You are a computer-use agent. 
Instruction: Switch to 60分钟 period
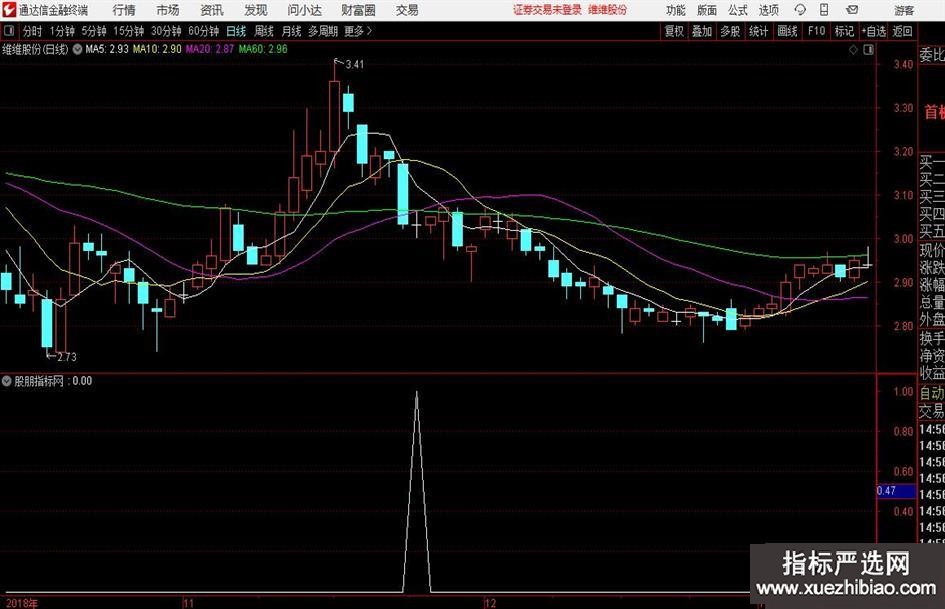click(203, 31)
